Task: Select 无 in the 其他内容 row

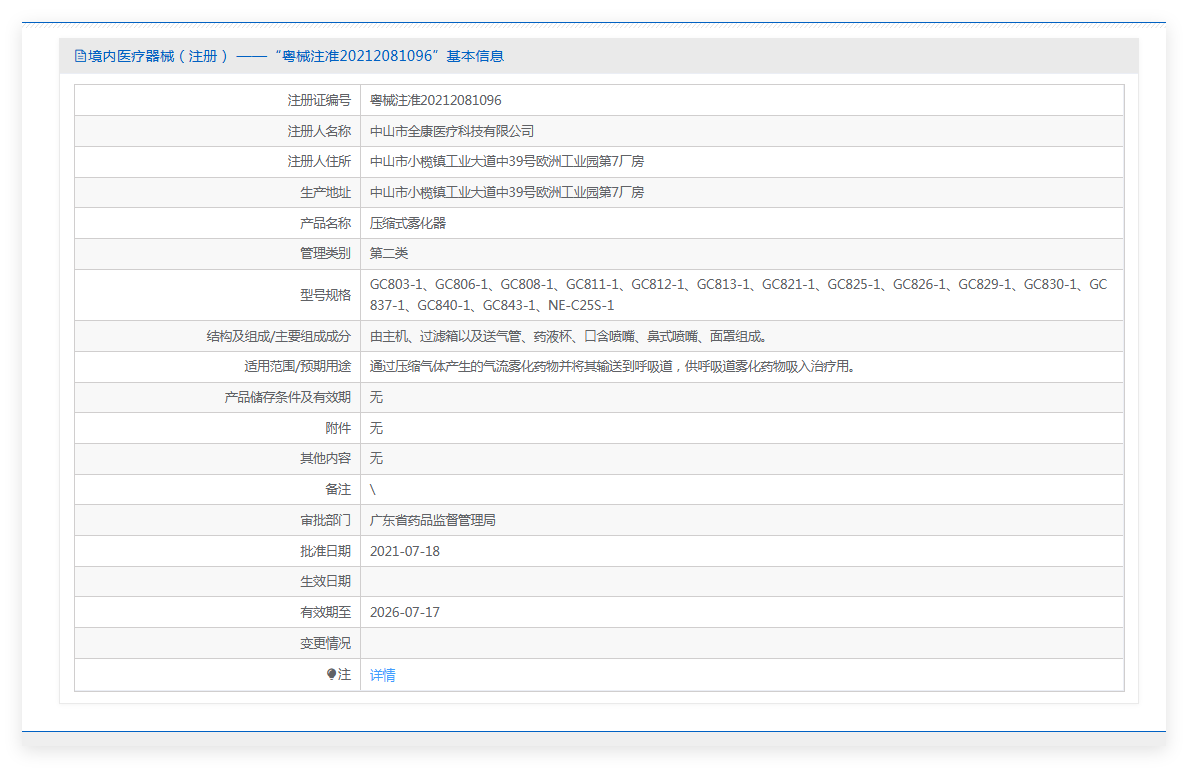Action: tap(376, 459)
